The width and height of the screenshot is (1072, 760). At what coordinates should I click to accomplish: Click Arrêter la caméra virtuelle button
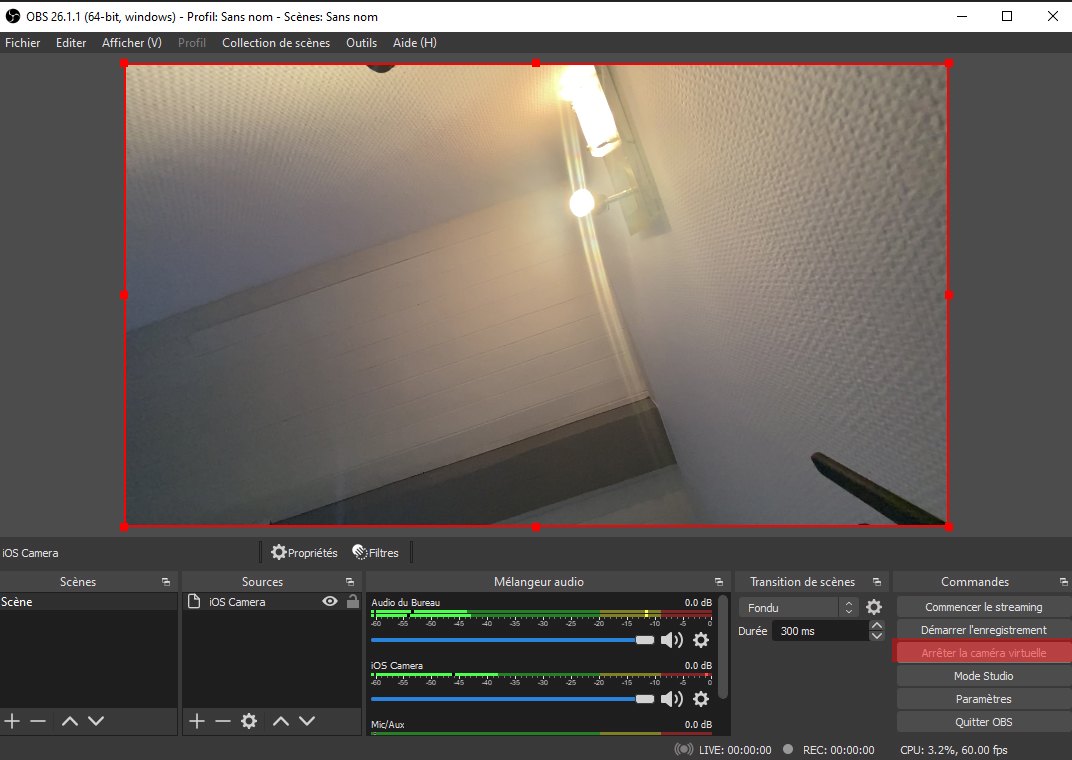983,653
